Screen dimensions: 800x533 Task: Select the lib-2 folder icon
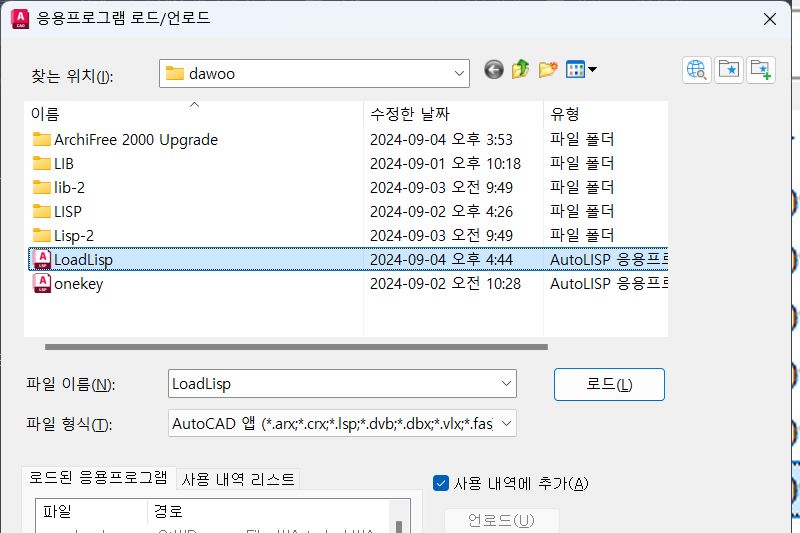point(42,187)
